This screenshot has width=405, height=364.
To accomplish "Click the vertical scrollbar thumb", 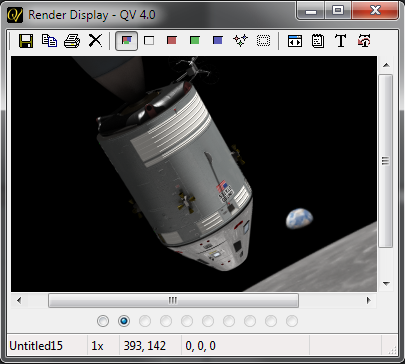I will 386,161.
